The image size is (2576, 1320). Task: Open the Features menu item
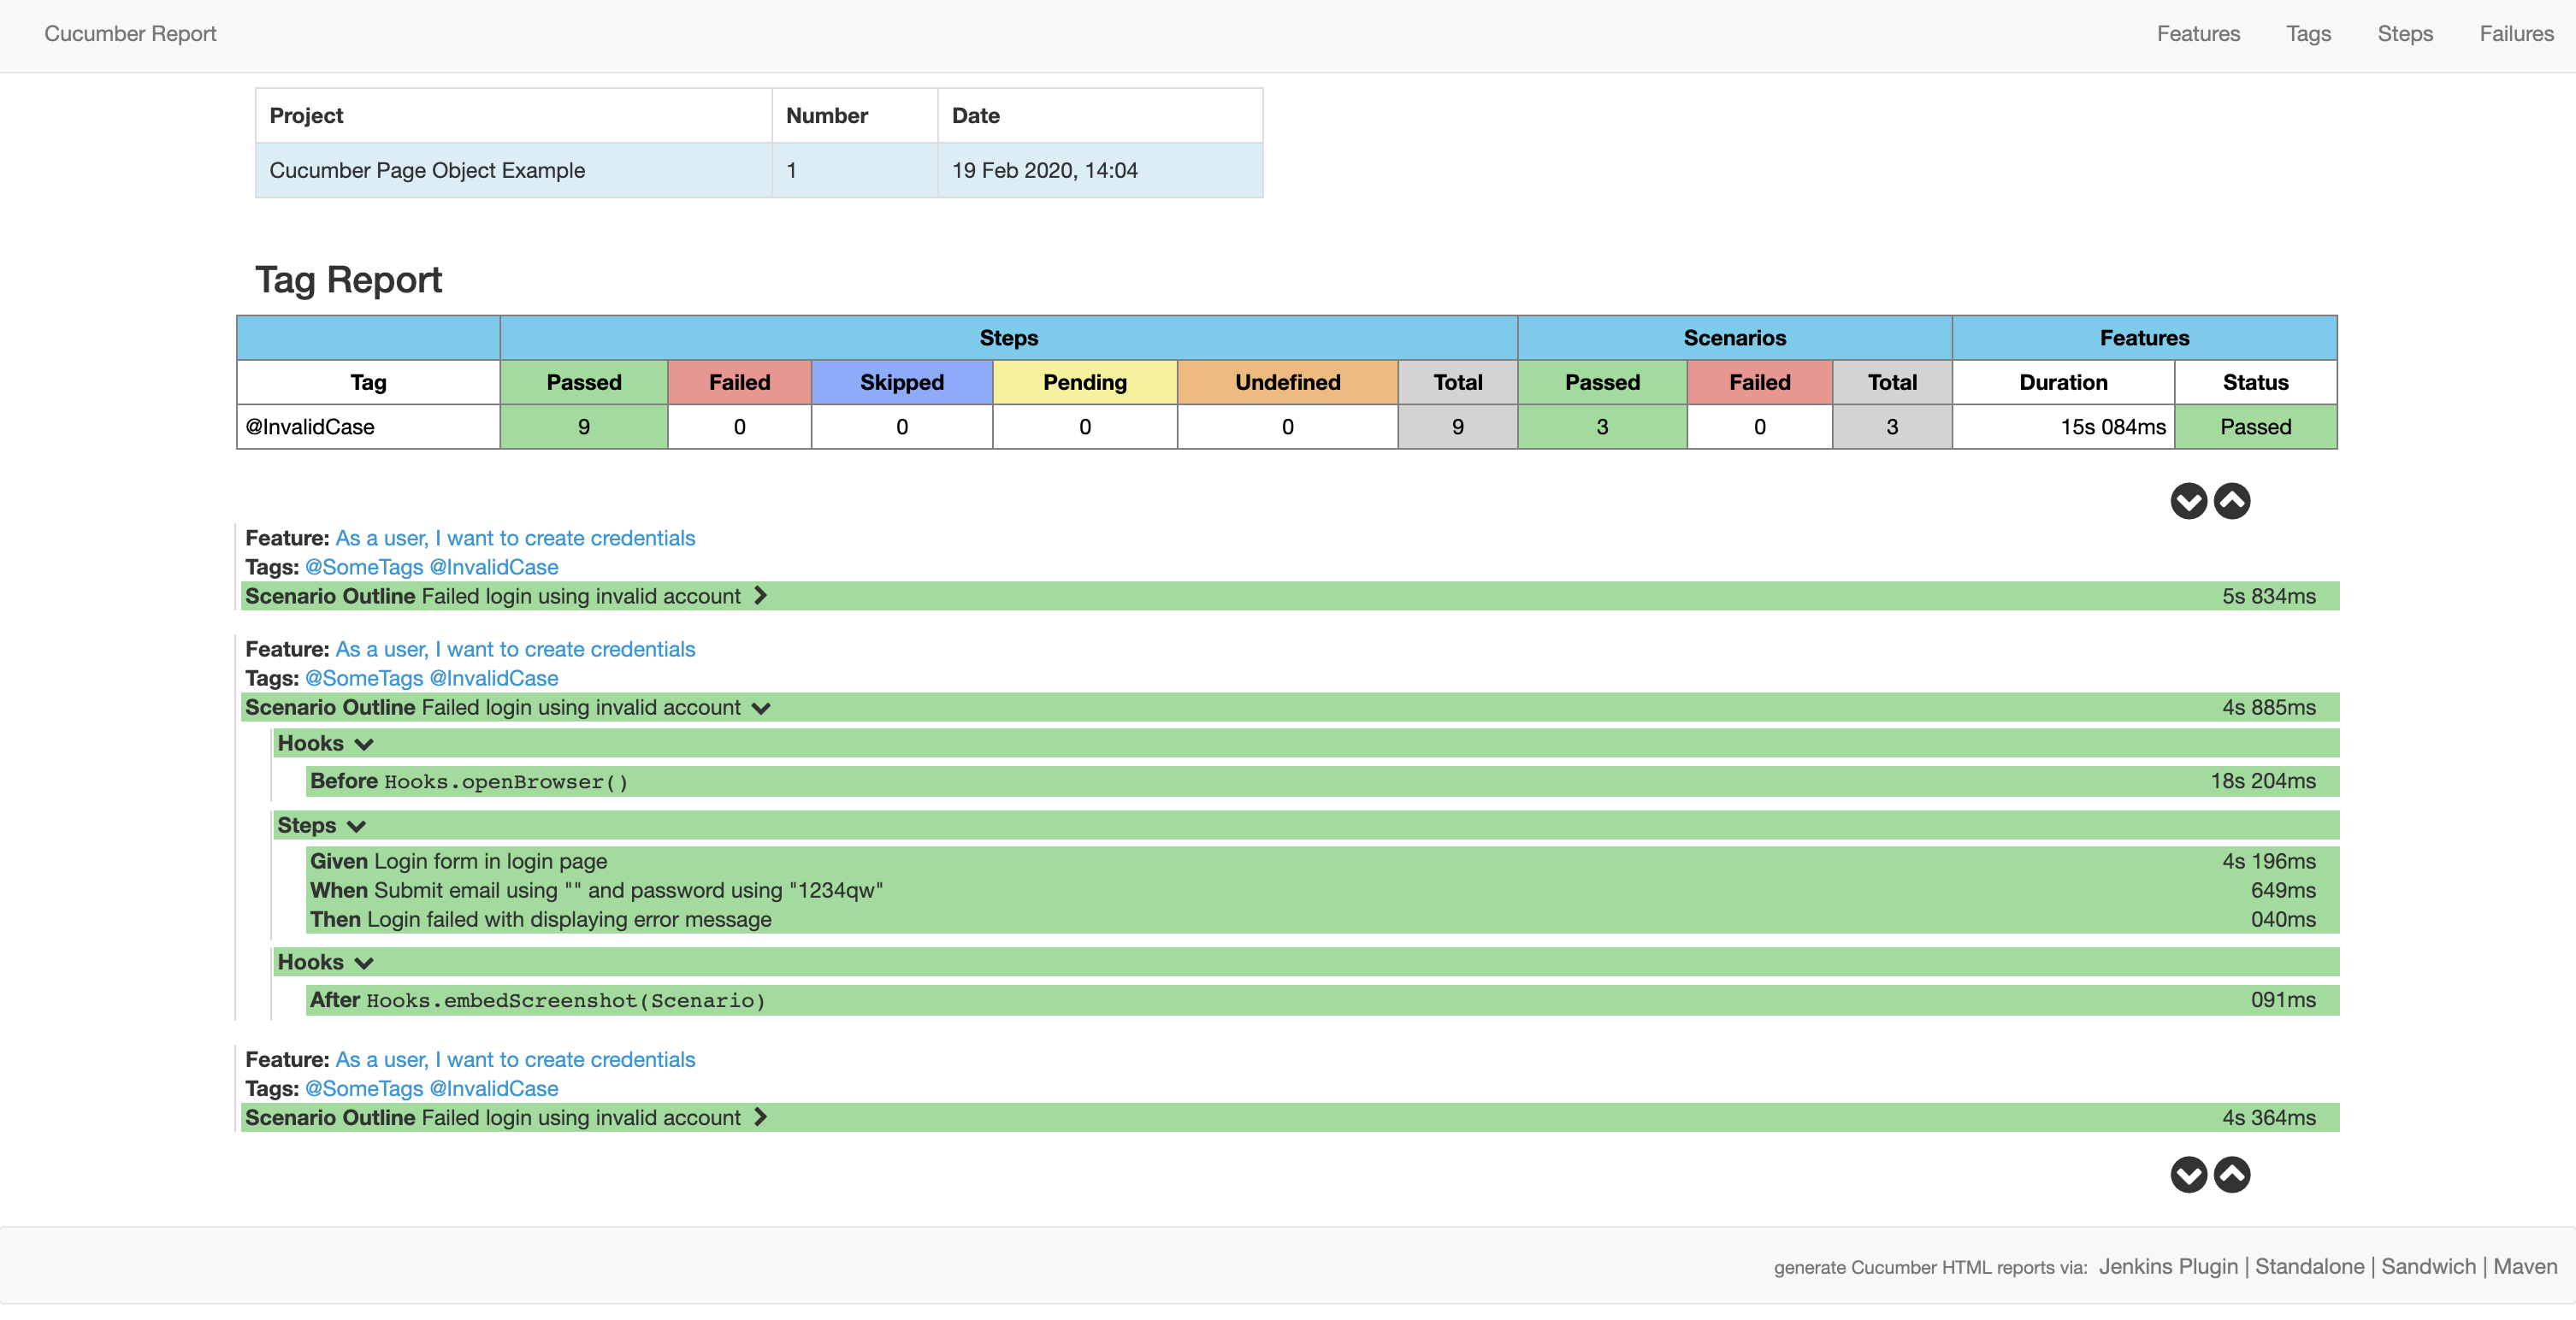point(2197,34)
